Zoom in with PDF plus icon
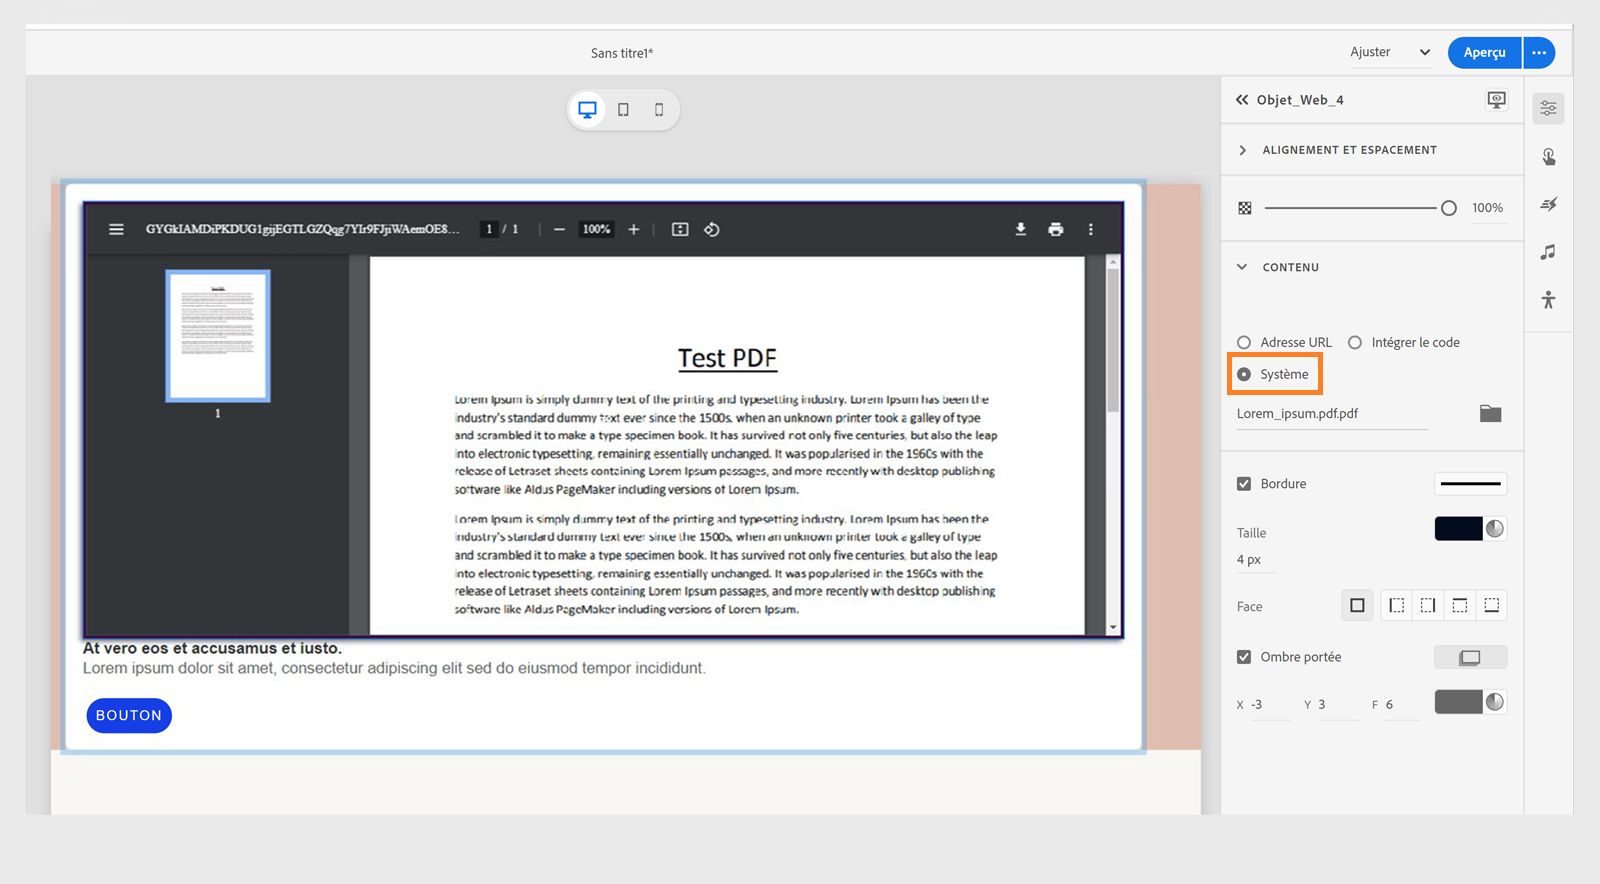The width and height of the screenshot is (1600, 884). (633, 229)
